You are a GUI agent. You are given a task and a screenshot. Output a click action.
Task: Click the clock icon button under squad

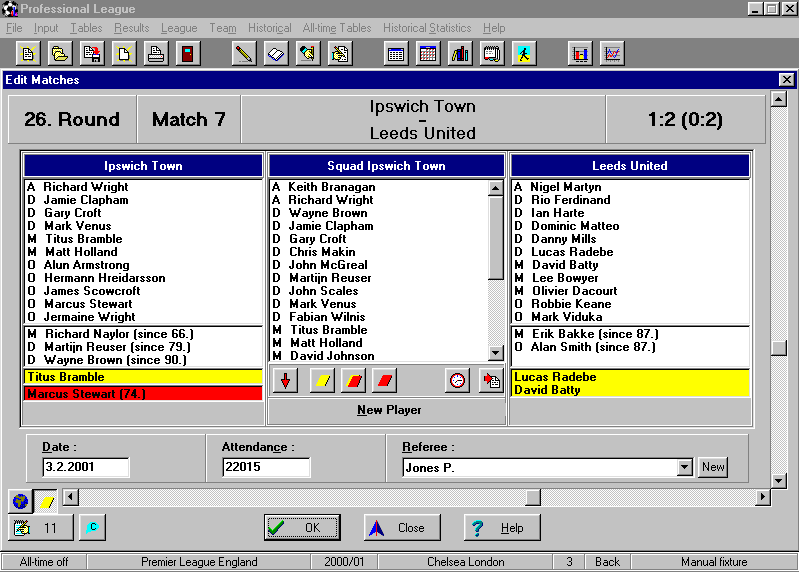tap(458, 380)
